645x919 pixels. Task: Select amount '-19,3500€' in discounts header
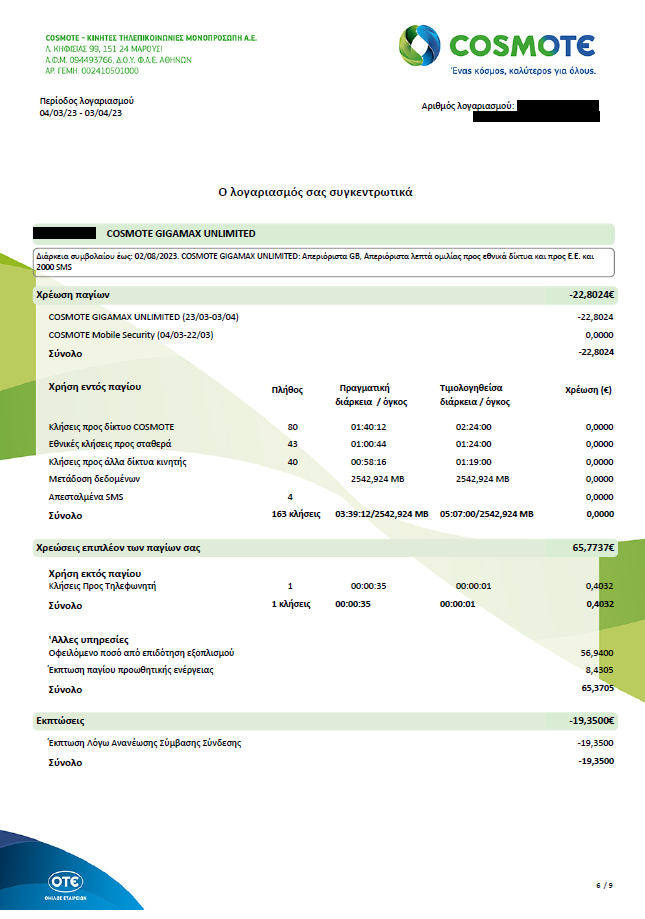pos(592,721)
